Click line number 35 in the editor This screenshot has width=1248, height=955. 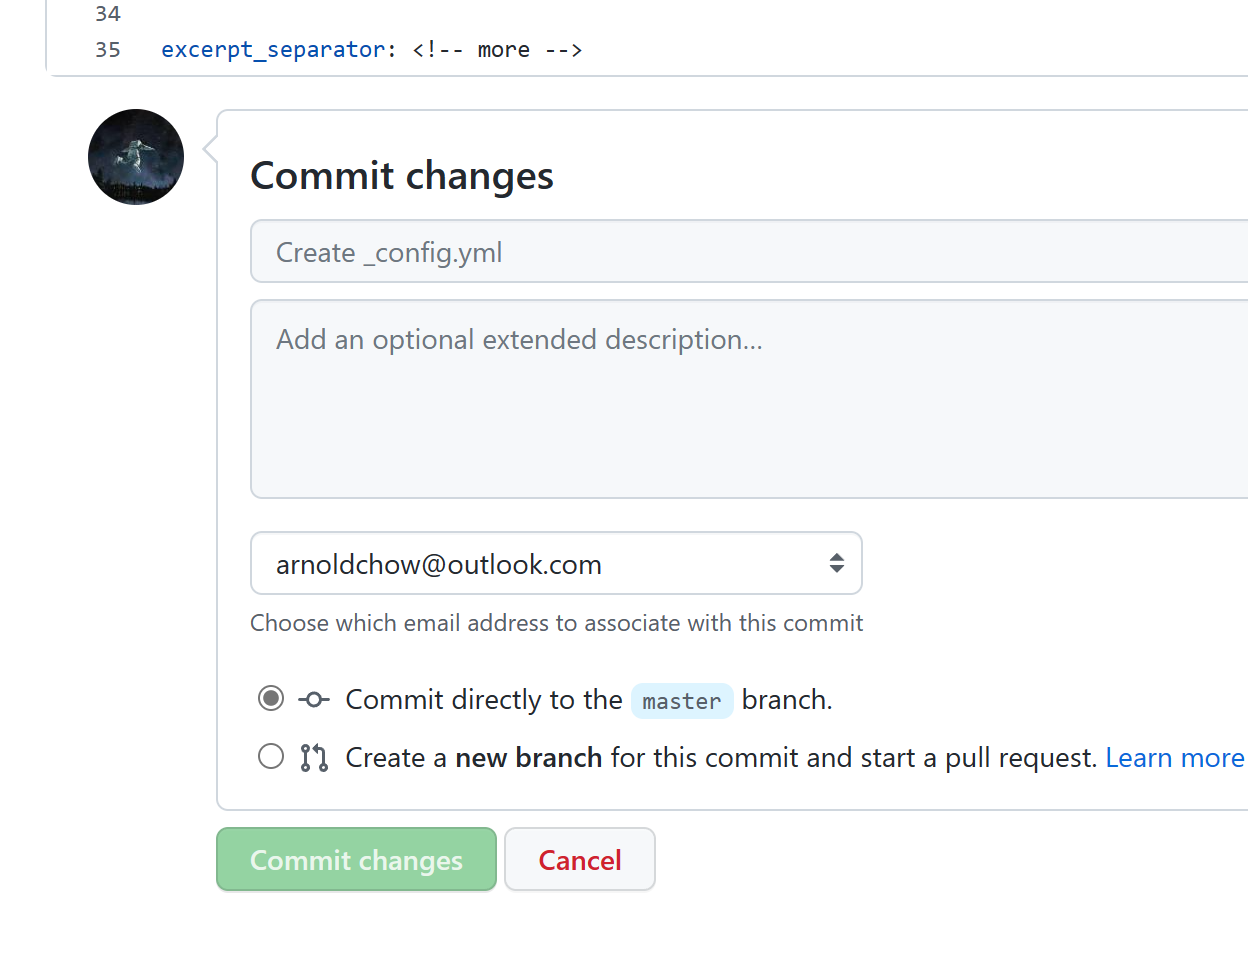pyautogui.click(x=108, y=50)
